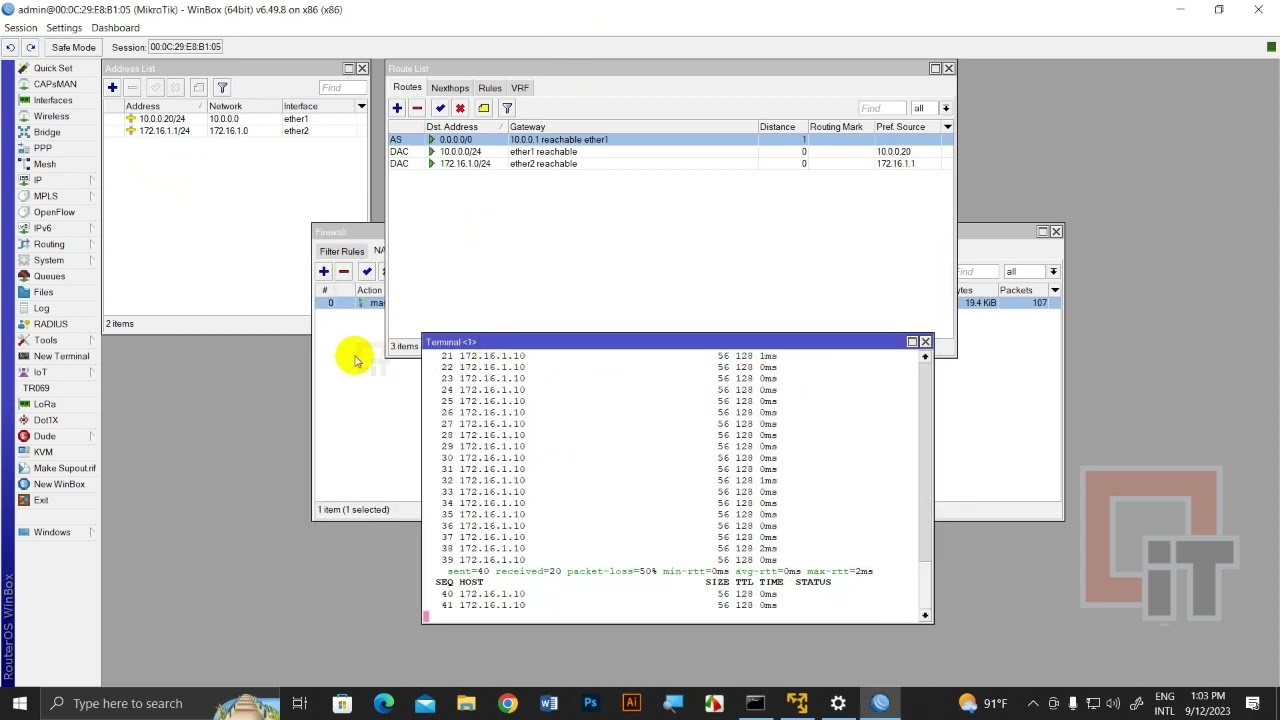Open PPP from sidebar

pyautogui.click(x=42, y=148)
